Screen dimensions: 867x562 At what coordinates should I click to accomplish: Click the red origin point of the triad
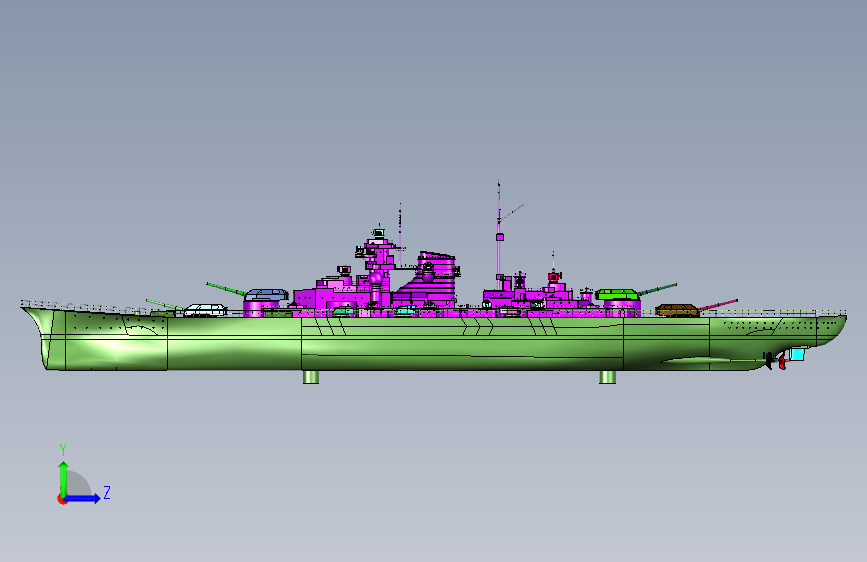click(x=61, y=499)
